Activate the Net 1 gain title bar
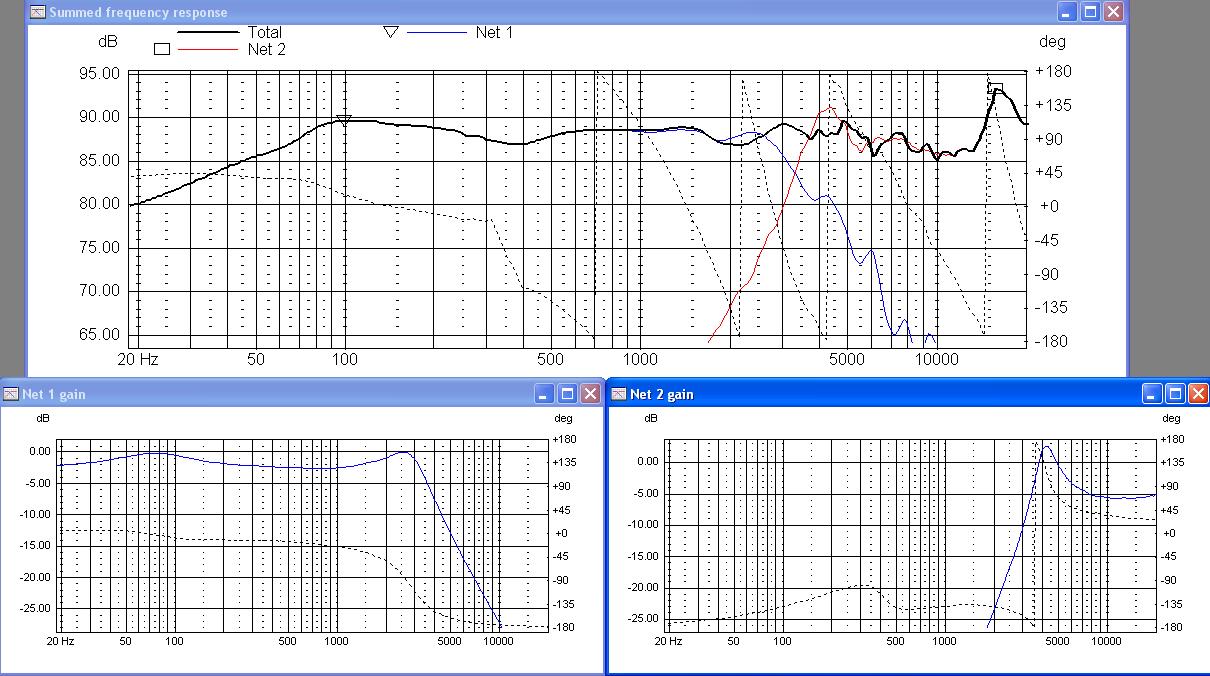The width and height of the screenshot is (1210, 676). (302, 394)
